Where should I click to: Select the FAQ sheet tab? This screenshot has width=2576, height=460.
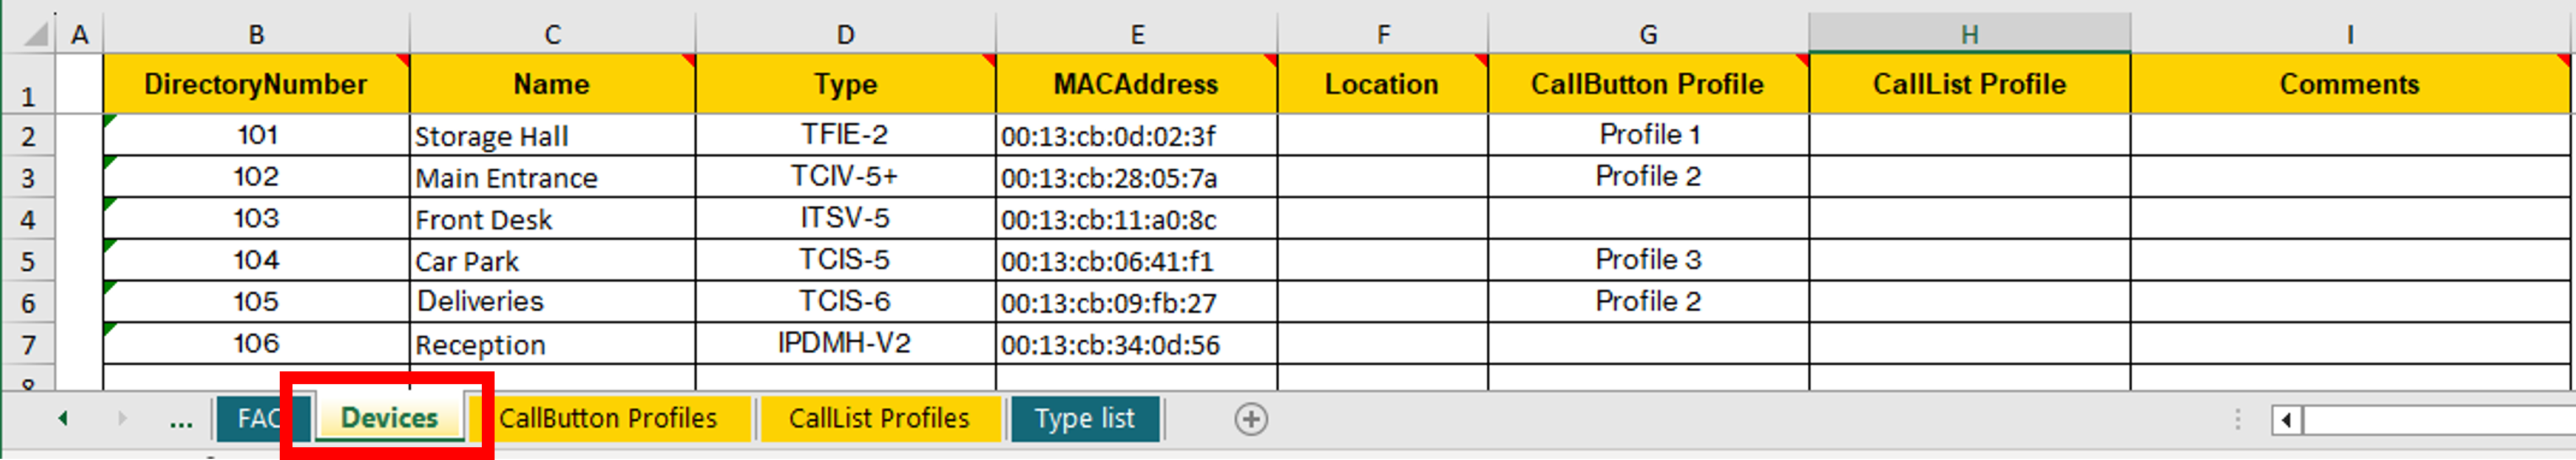click(x=255, y=418)
